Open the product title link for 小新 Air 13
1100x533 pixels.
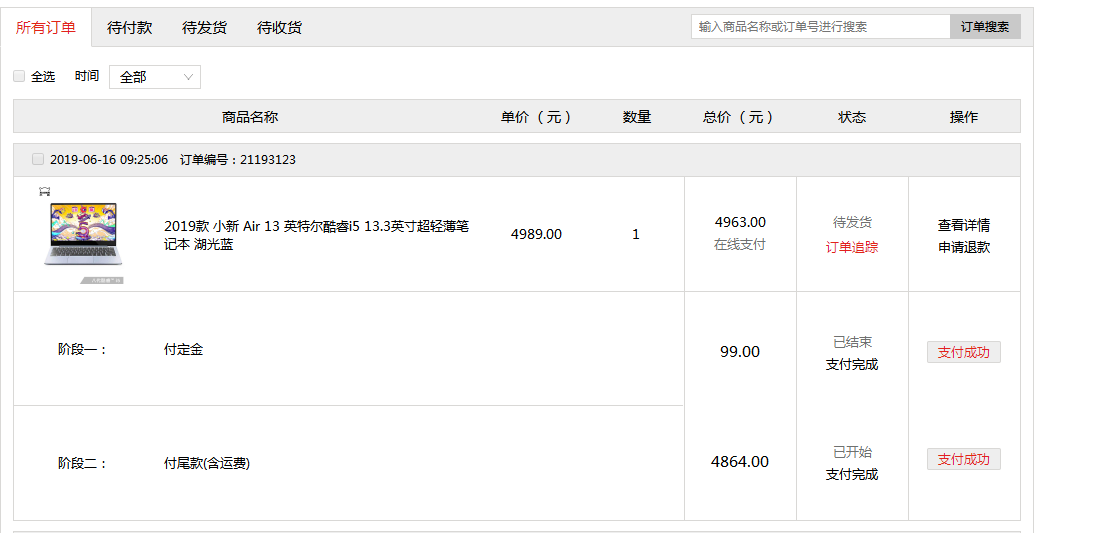[316, 235]
